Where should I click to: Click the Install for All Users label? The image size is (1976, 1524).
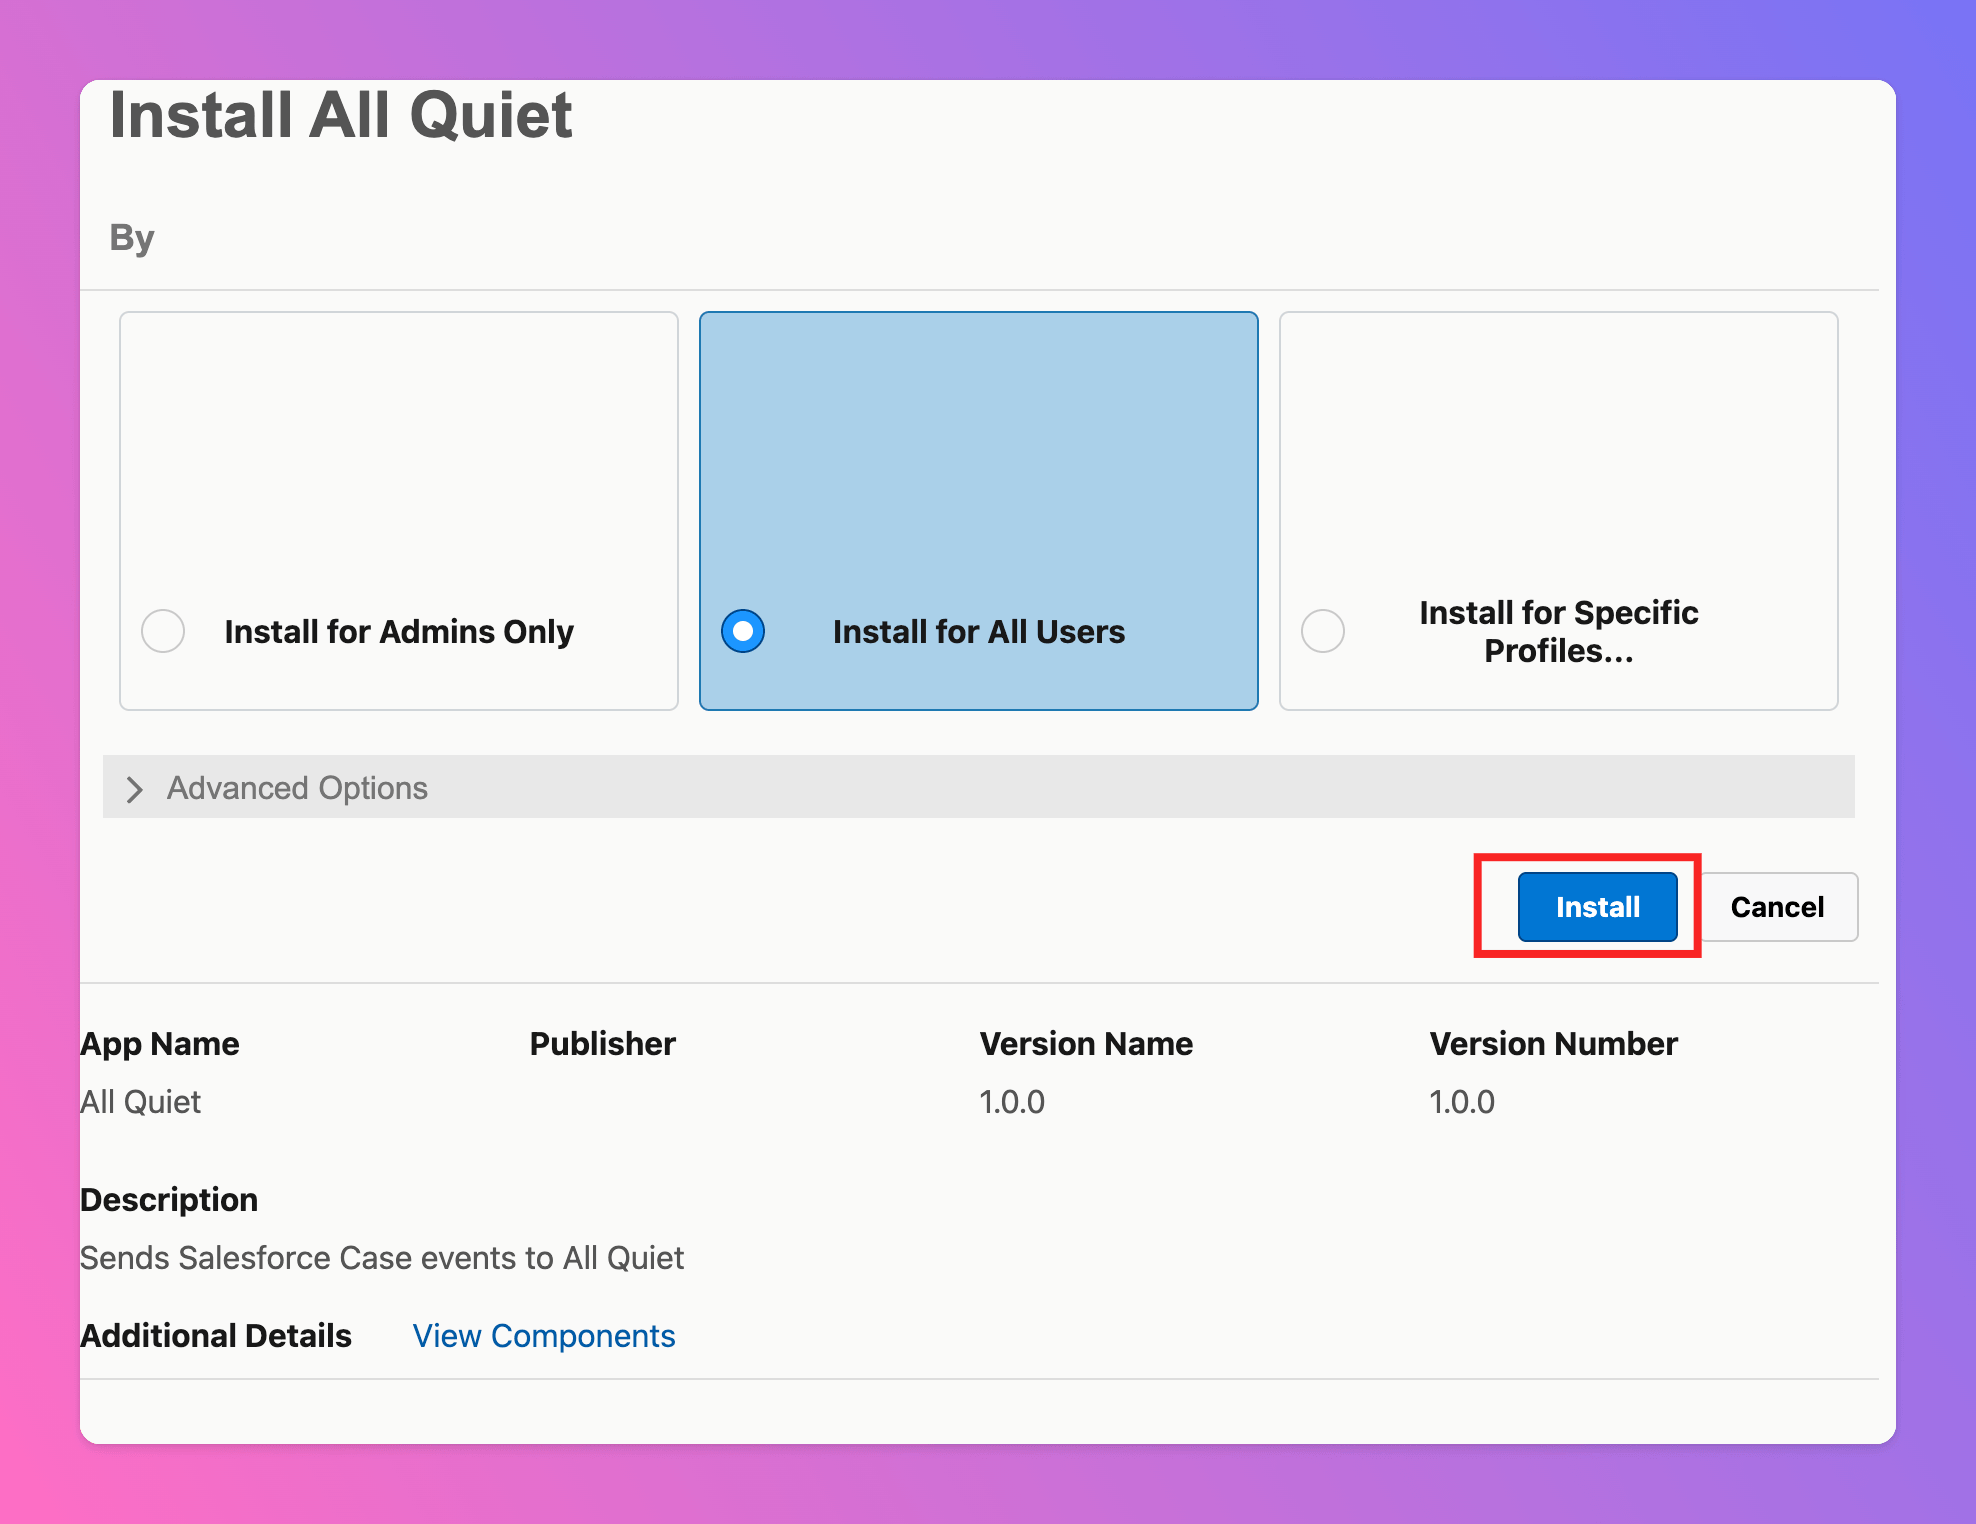click(979, 632)
